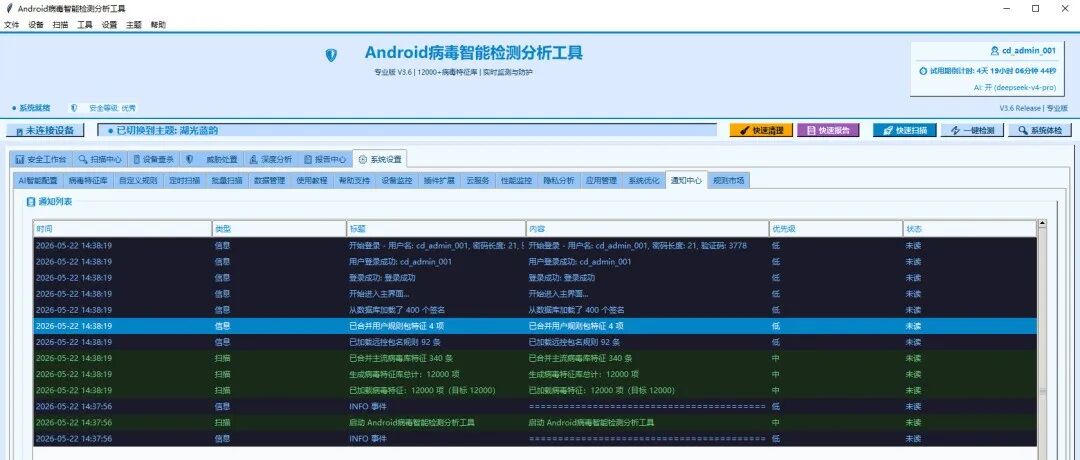Switch to the 定时扫描 sub-tab

coord(185,181)
